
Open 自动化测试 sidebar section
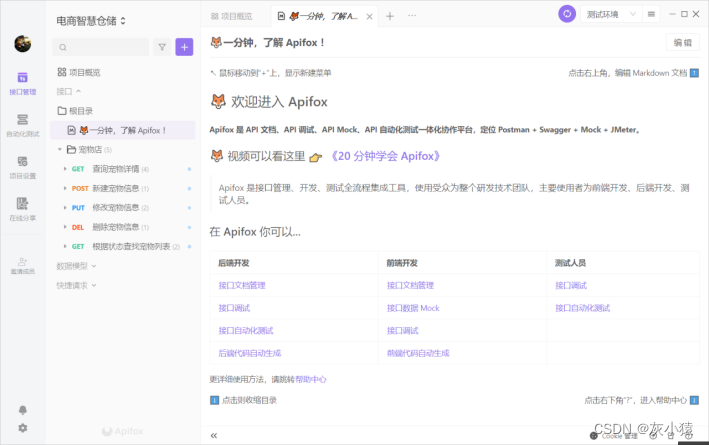click(x=23, y=125)
